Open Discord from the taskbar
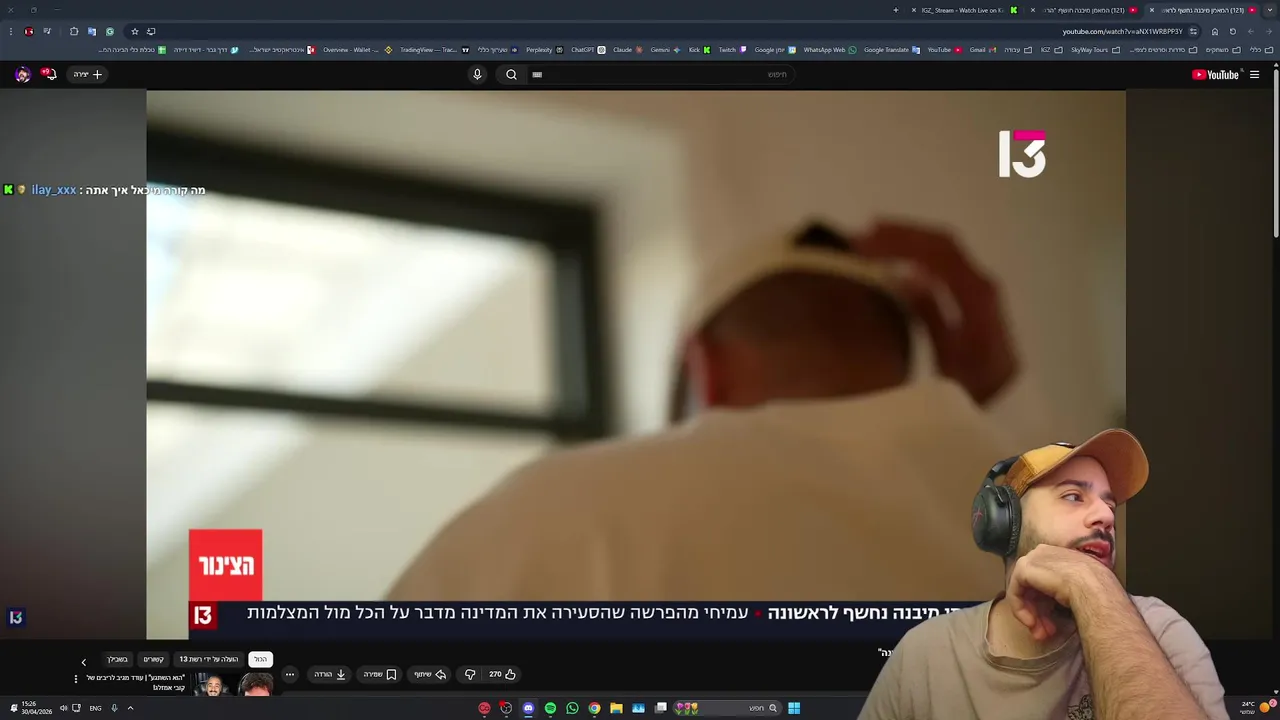This screenshot has width=1280, height=720. pyautogui.click(x=528, y=708)
